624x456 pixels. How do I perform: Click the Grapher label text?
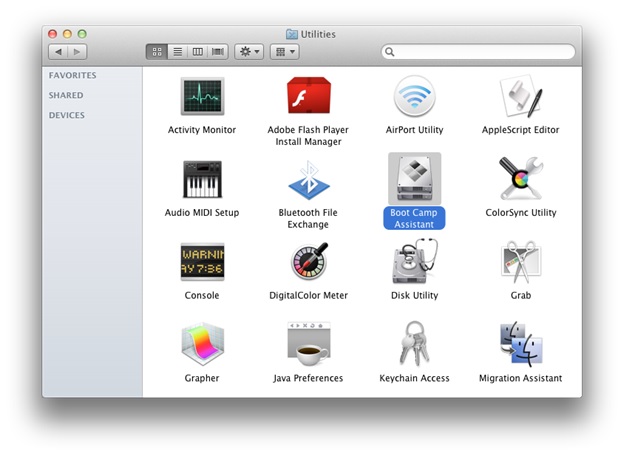tap(202, 378)
